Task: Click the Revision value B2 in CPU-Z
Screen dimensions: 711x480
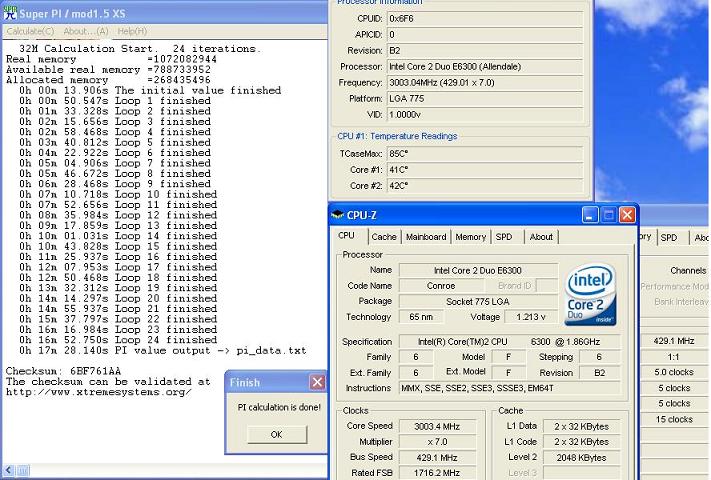Action: click(x=599, y=373)
